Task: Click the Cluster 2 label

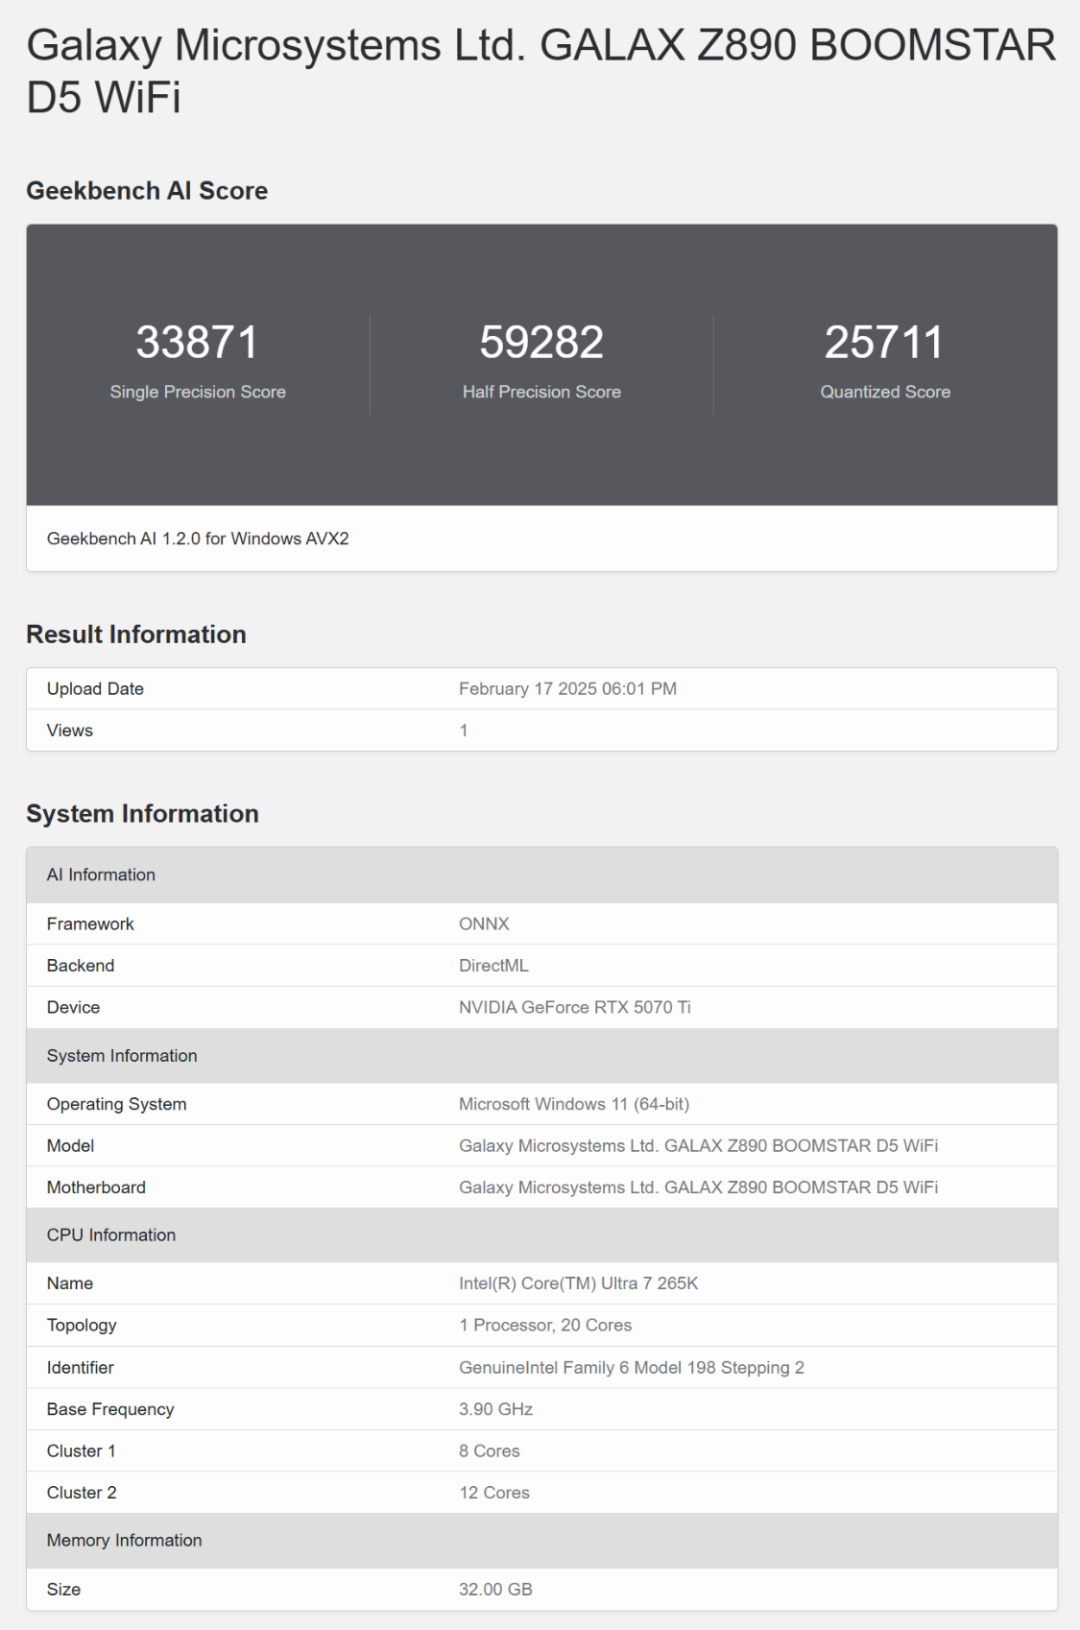Action: tap(82, 1493)
